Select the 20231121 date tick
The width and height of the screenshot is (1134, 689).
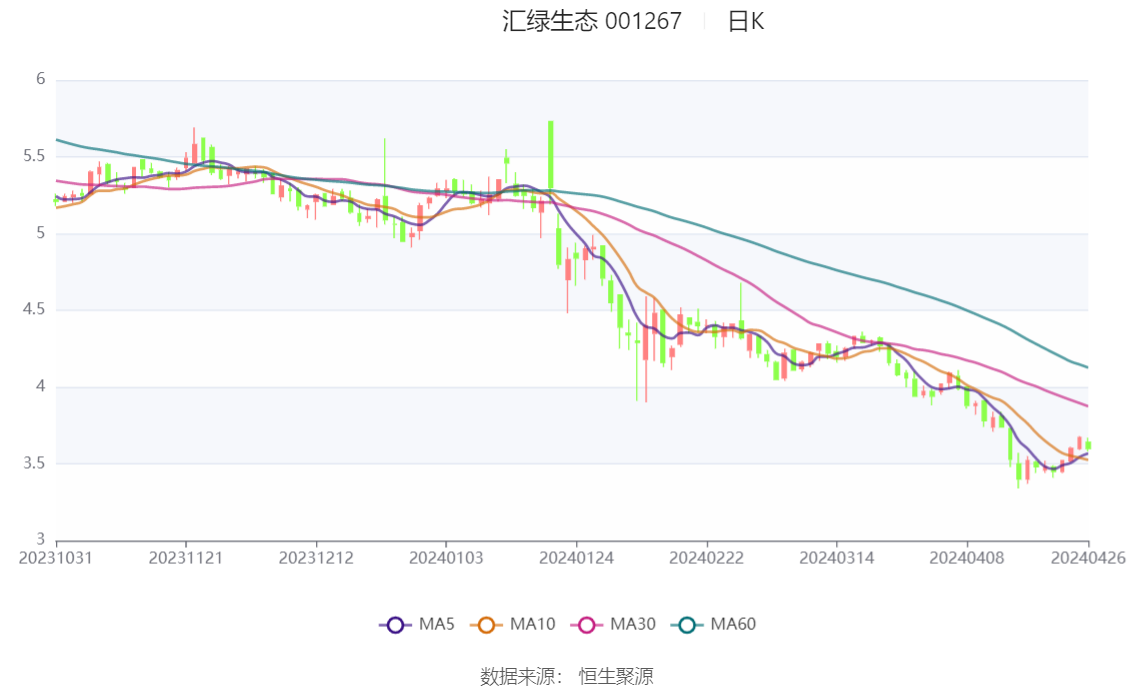[x=186, y=558]
